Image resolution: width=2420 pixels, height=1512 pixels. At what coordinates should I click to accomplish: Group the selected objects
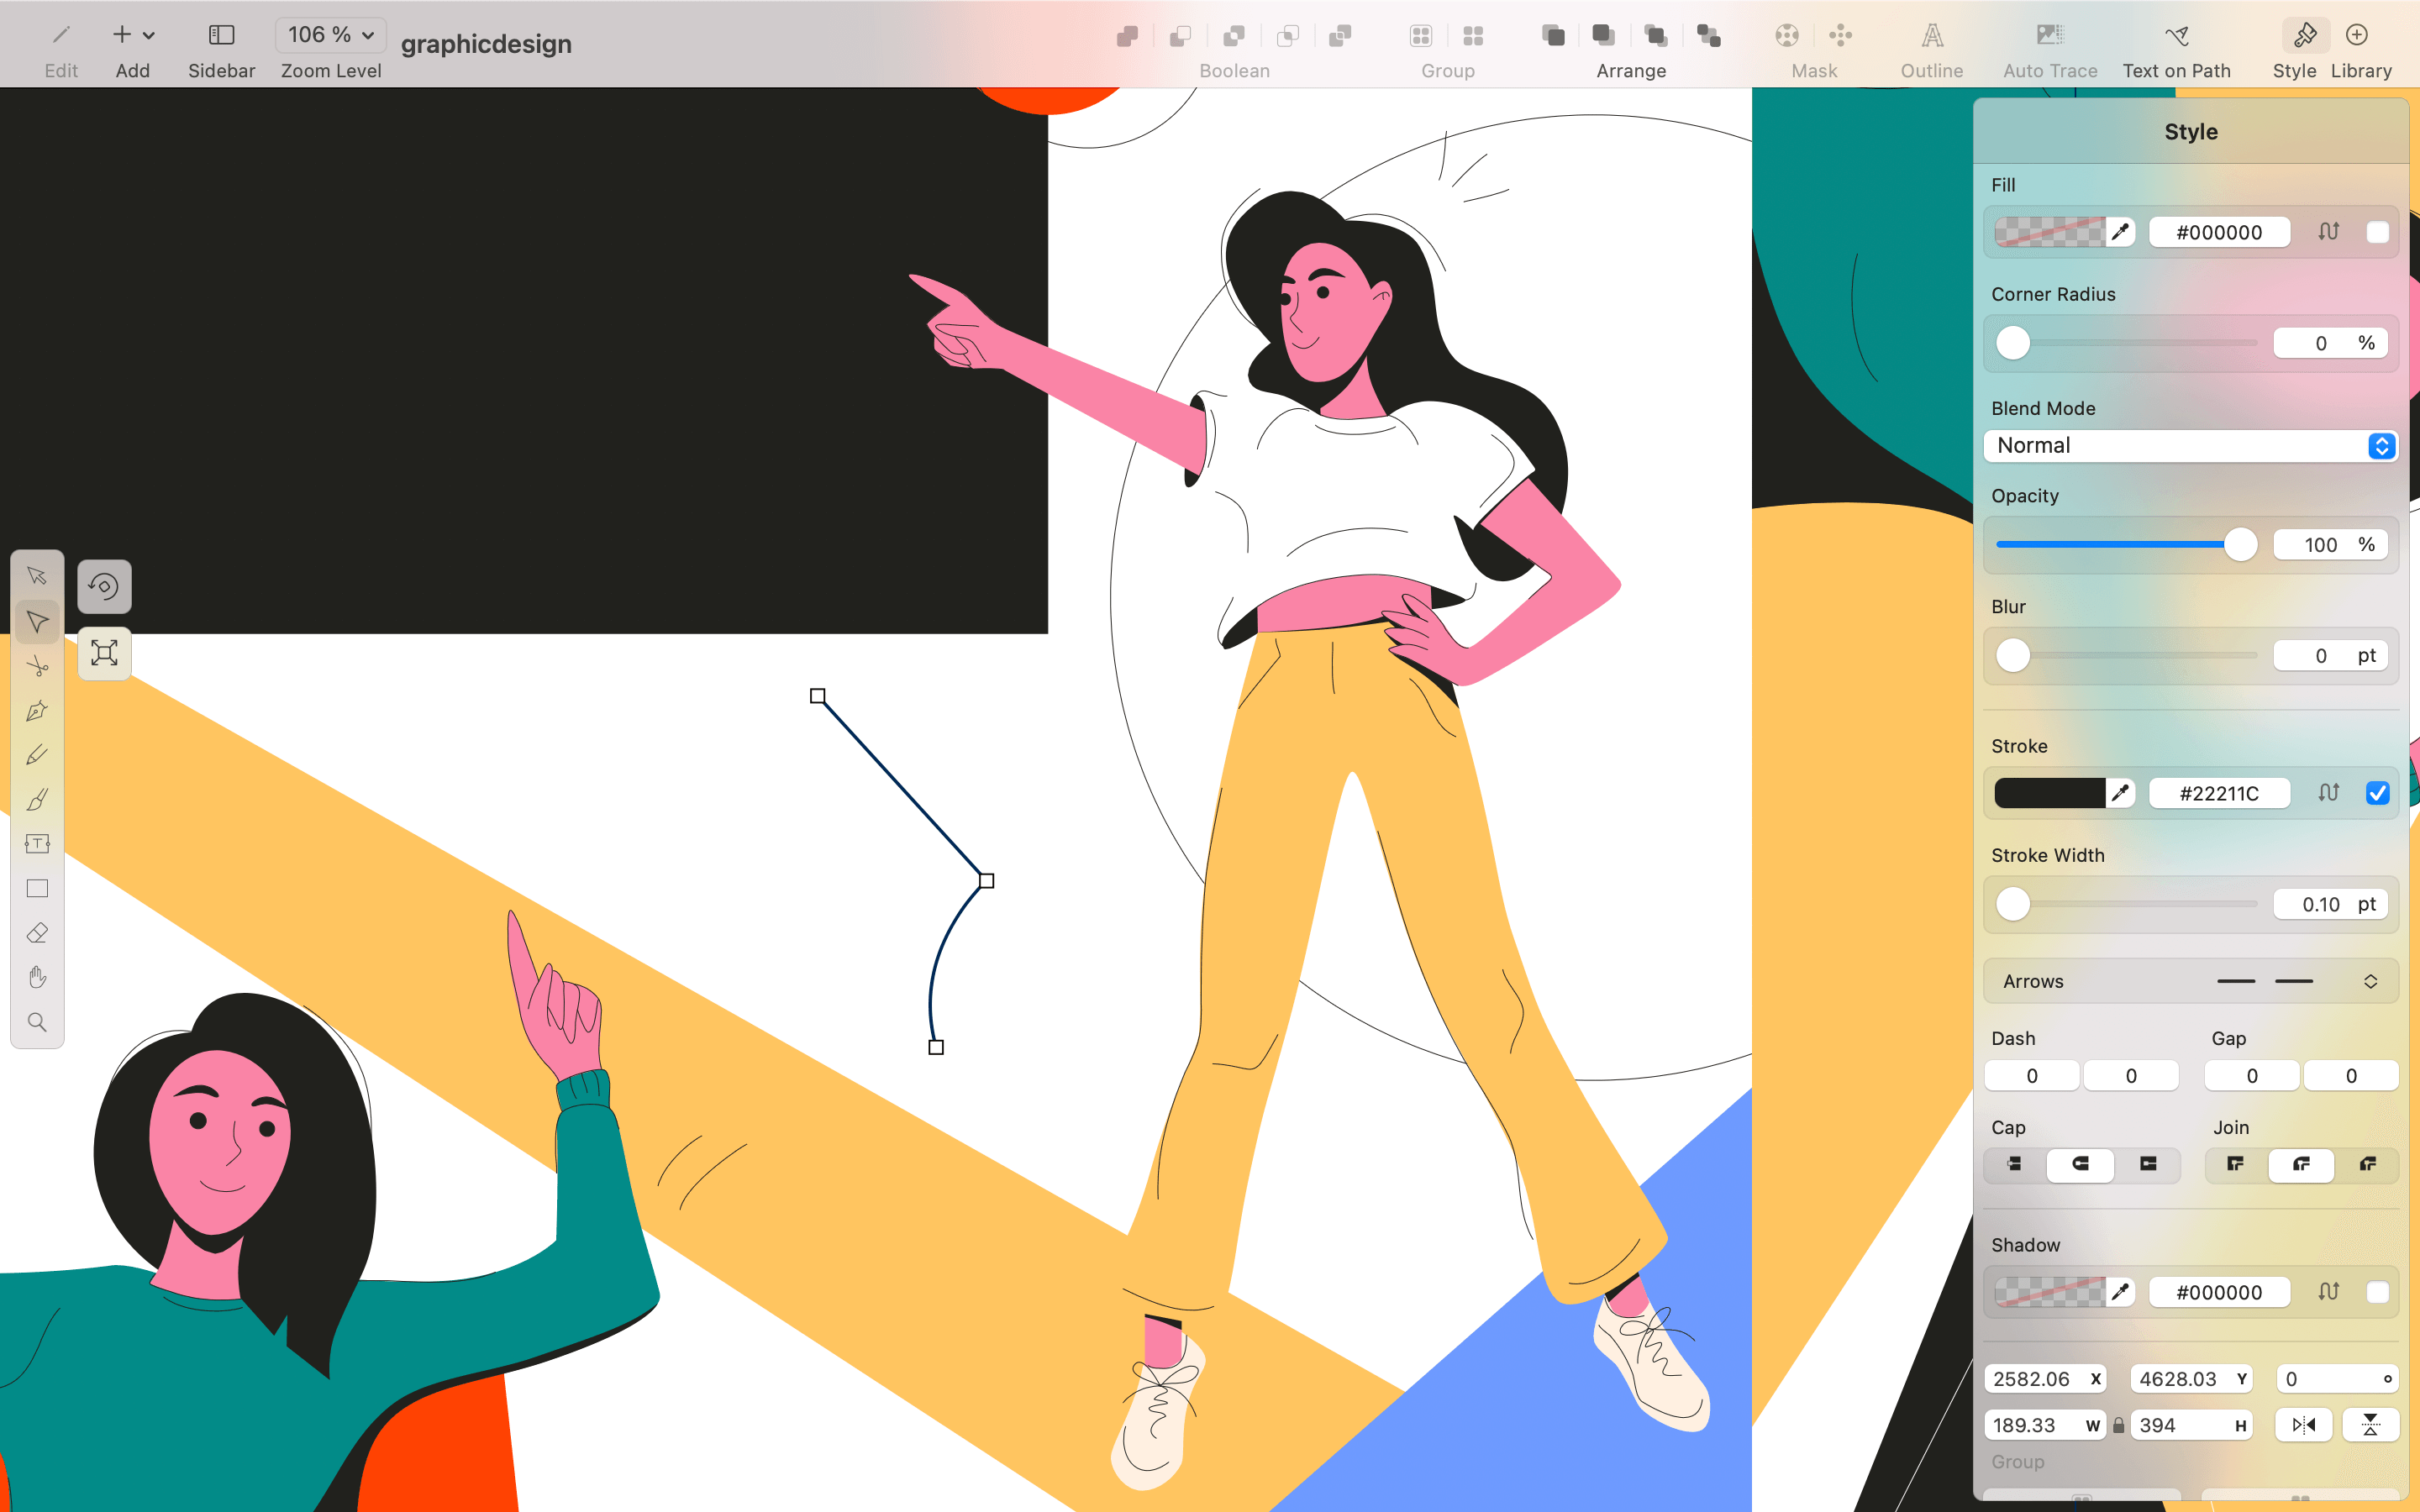1421,36
